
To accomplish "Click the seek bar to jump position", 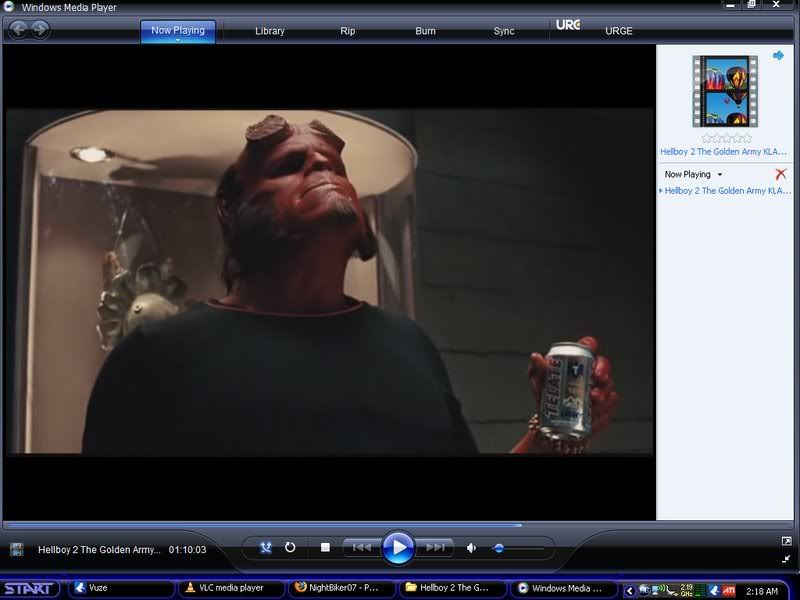I will 398,524.
